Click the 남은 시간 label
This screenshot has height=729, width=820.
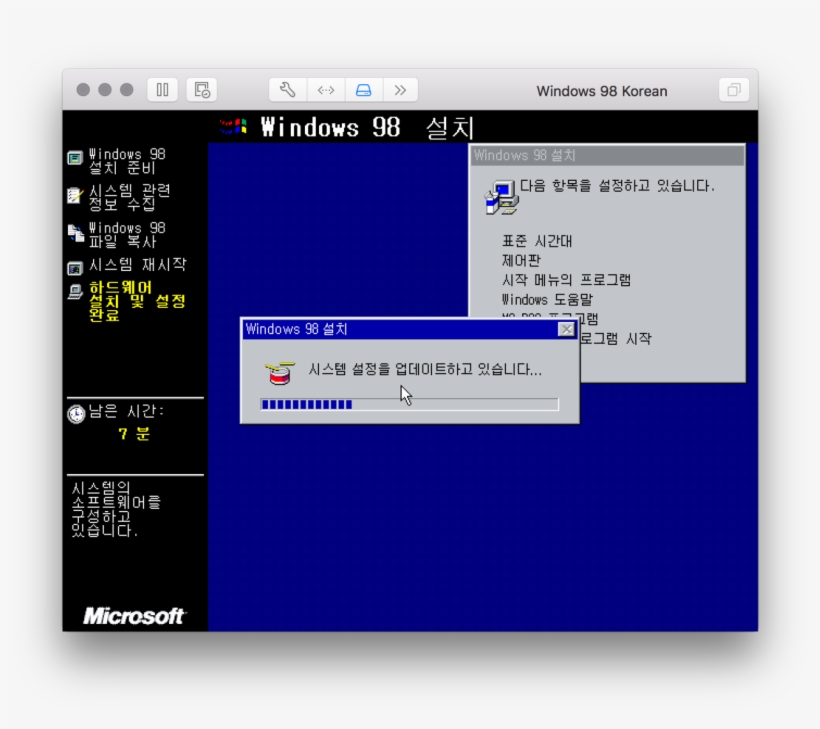click(x=127, y=412)
